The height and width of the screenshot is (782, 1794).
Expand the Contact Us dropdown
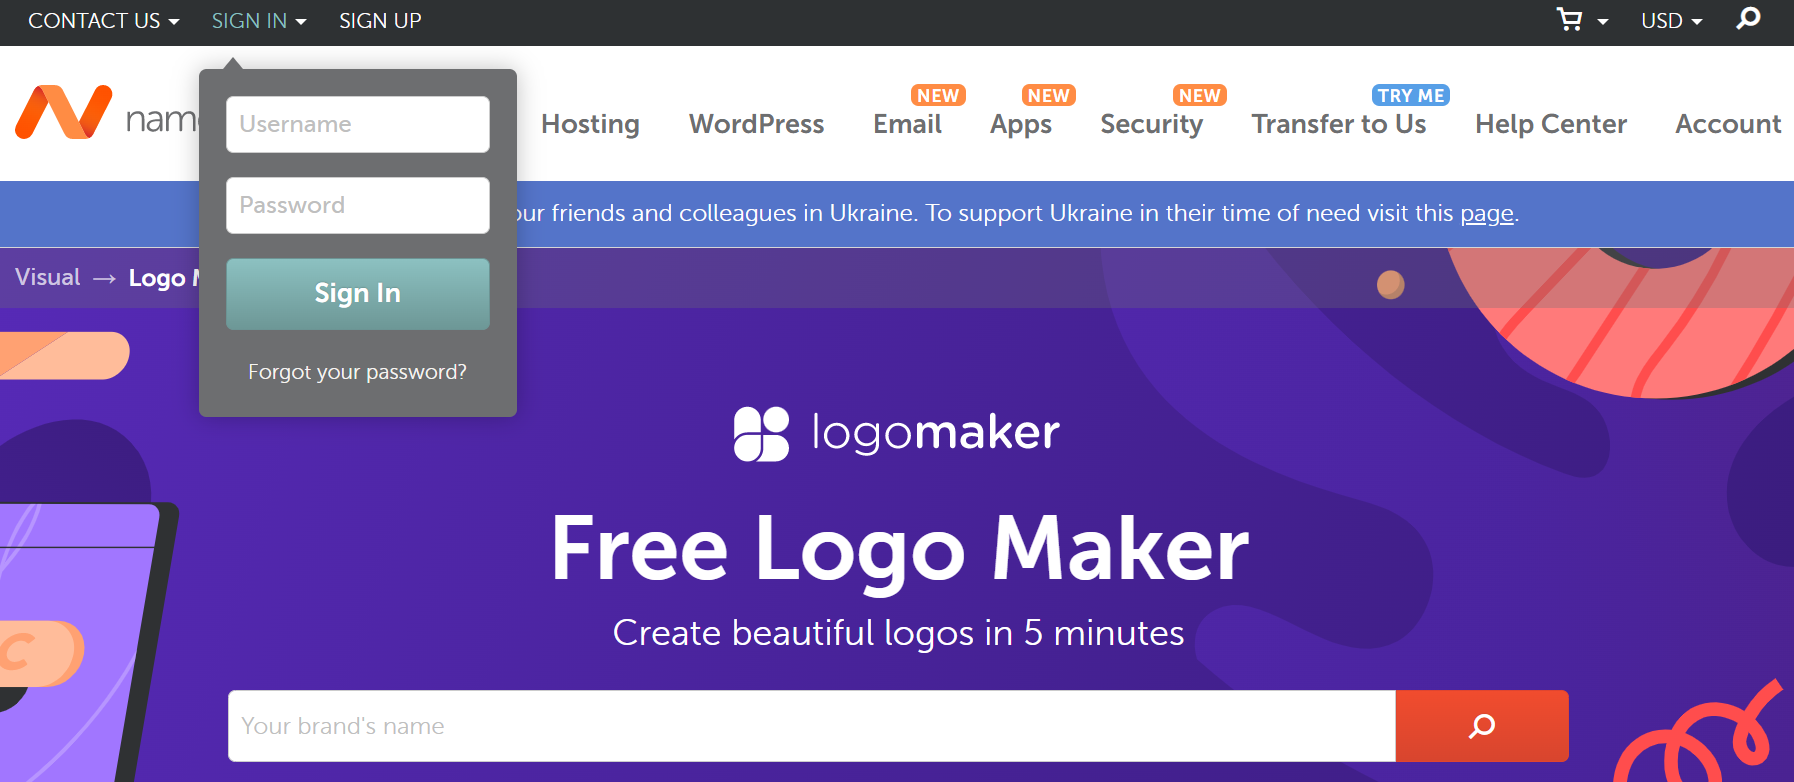click(x=104, y=21)
